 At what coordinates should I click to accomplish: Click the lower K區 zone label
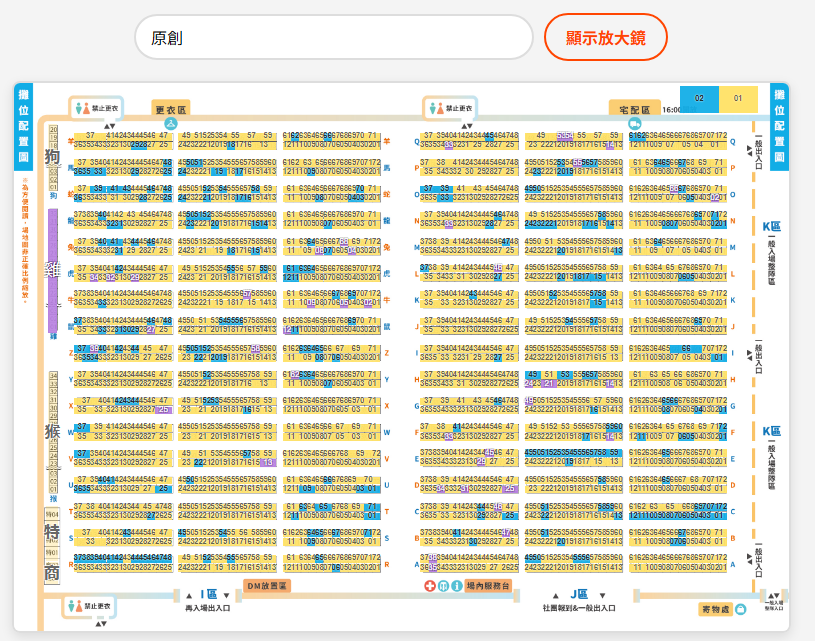(x=772, y=431)
